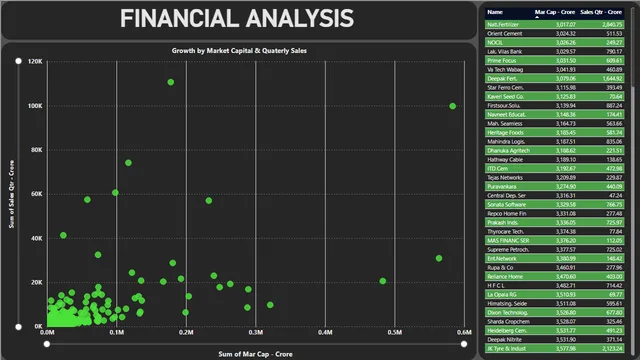640x360 pixels.
Task: Select the Dixon Technolog. row
Action: point(554,312)
